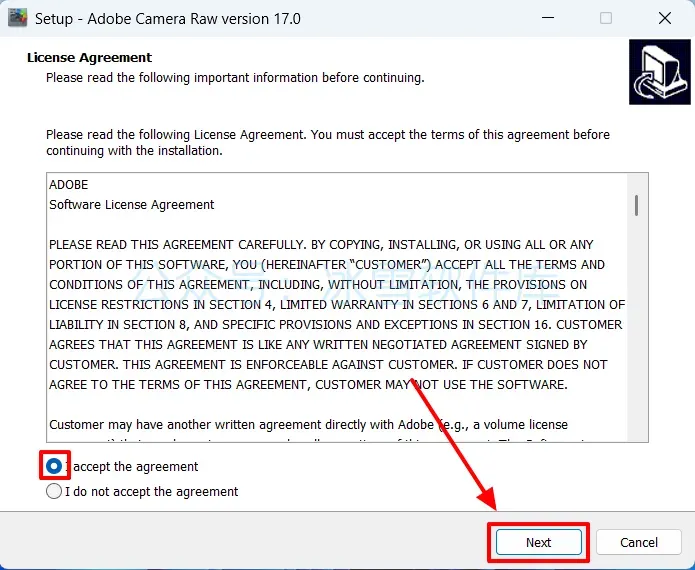
Task: Minimize the Setup window
Action: click(x=548, y=18)
